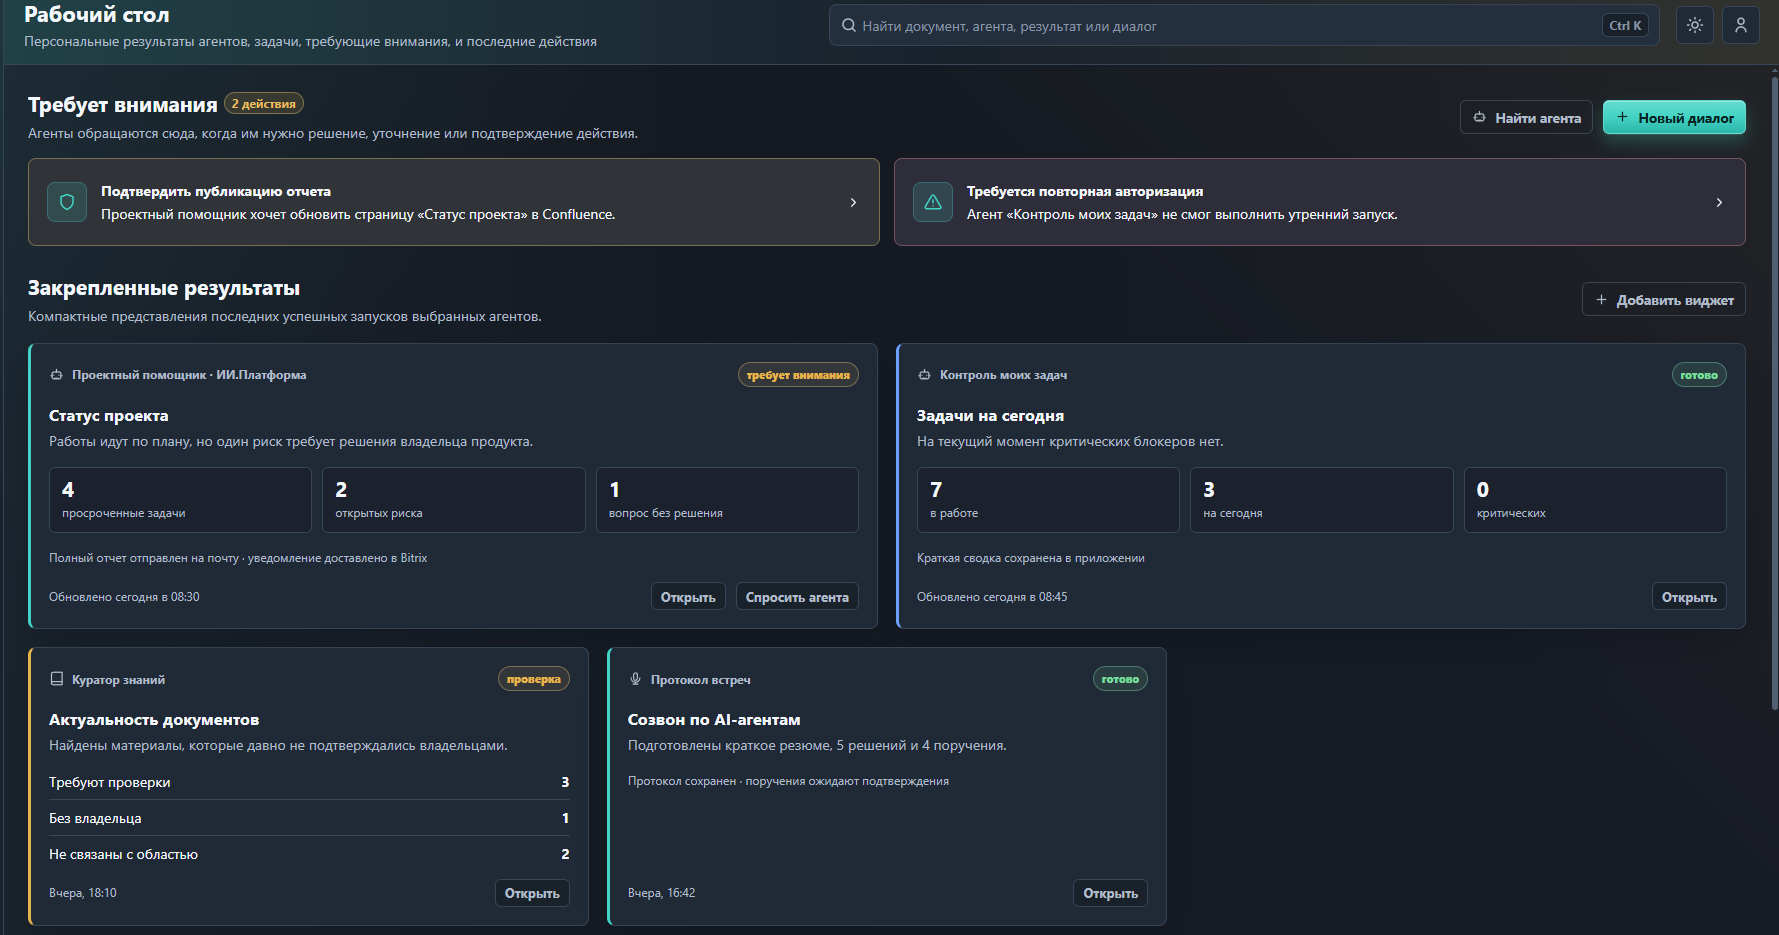1779x935 pixels.
Task: Click the готово badge on Контроль моих задач
Action: click(1699, 375)
